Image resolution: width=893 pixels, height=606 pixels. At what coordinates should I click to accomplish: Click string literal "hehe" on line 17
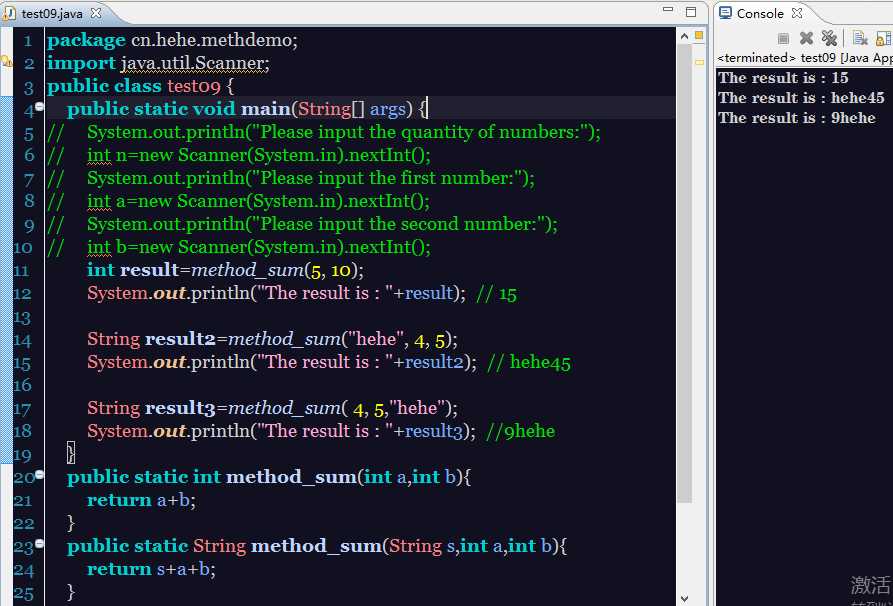[x=418, y=408]
